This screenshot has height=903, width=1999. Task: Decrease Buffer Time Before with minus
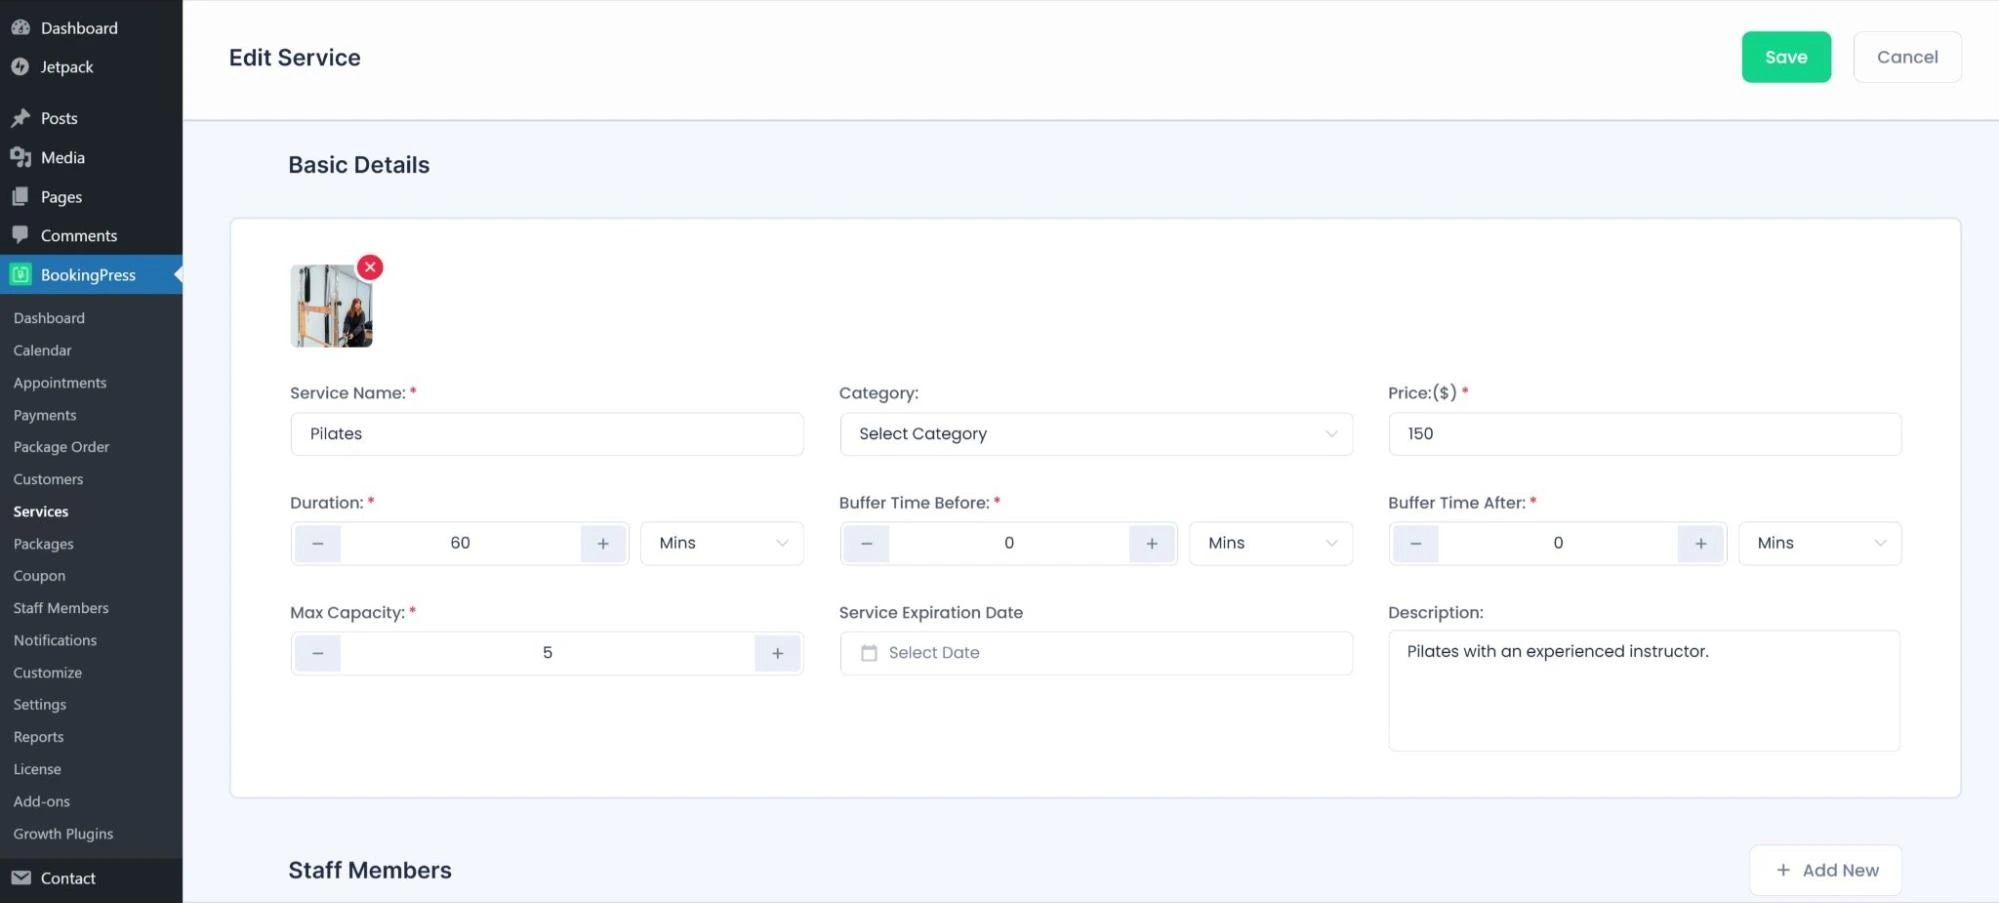pyautogui.click(x=867, y=543)
